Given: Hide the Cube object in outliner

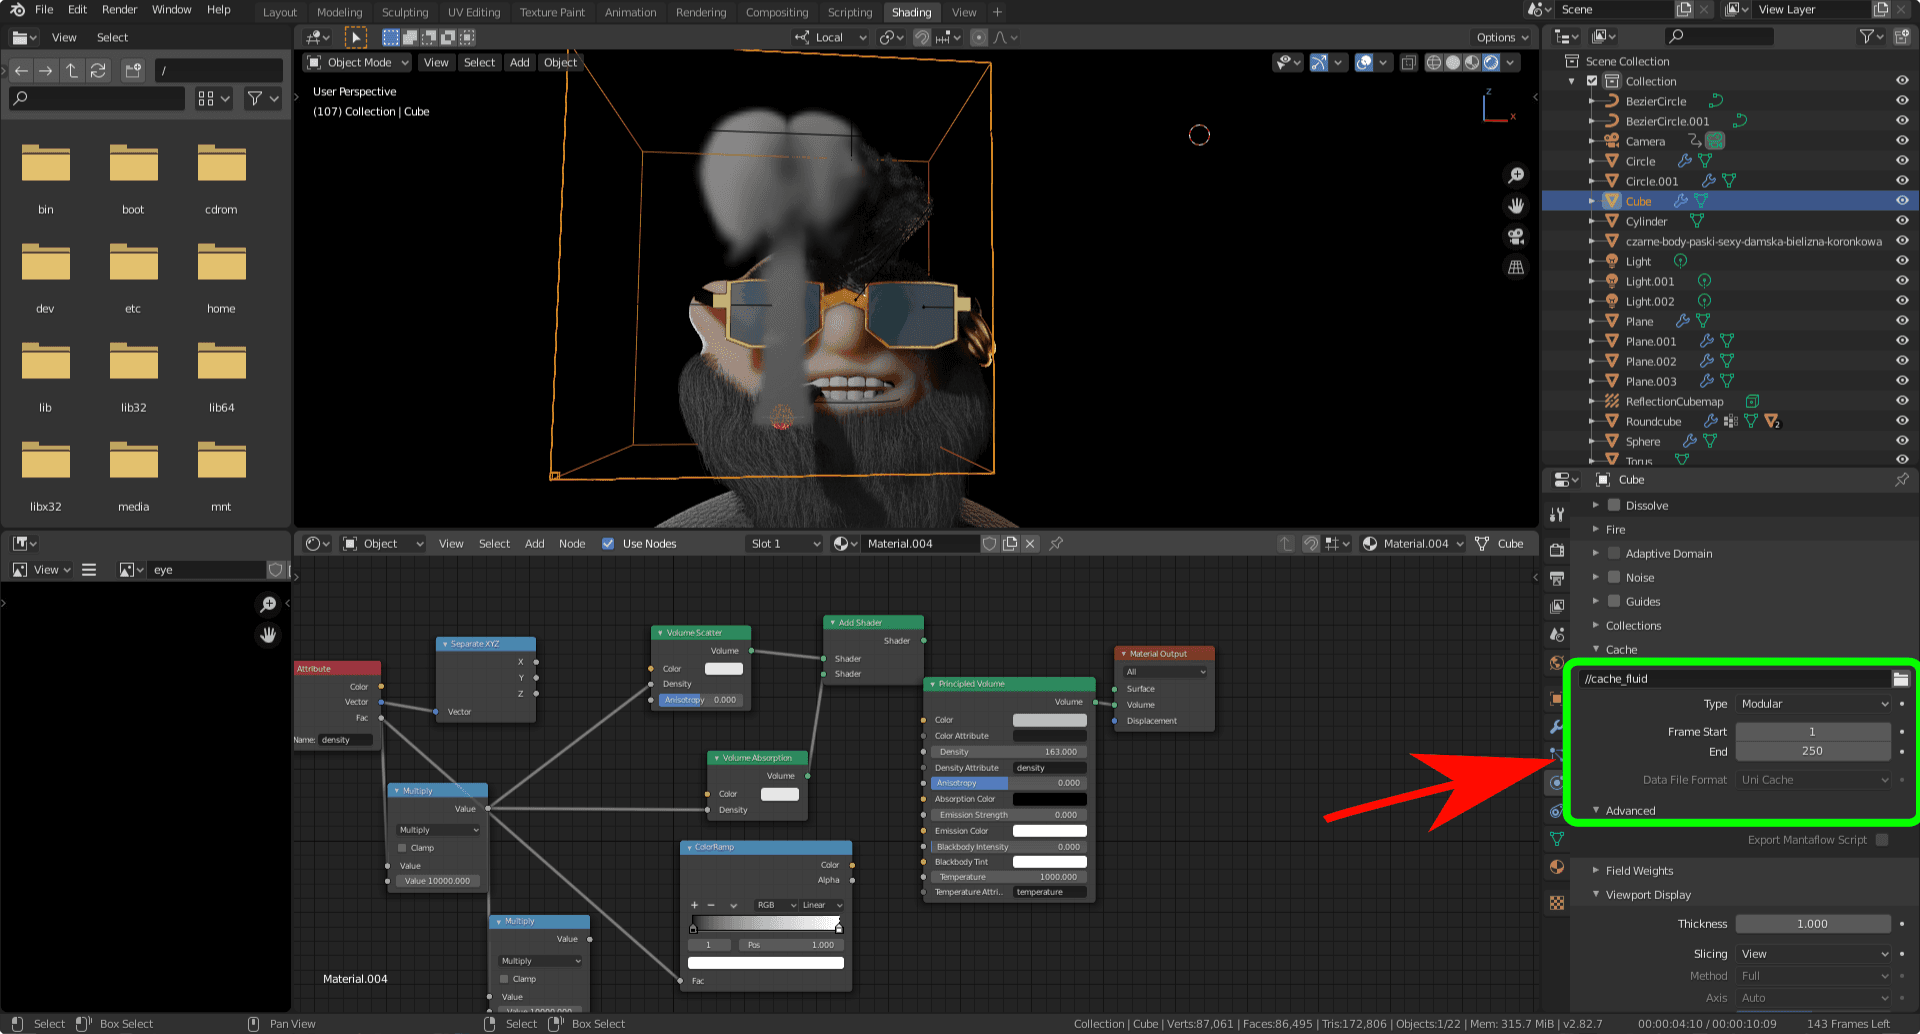Looking at the screenshot, I should click(x=1901, y=201).
